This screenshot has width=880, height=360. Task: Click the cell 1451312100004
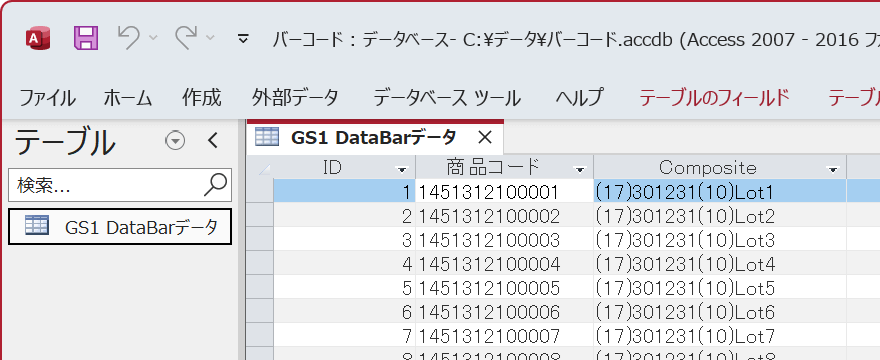tap(505, 263)
